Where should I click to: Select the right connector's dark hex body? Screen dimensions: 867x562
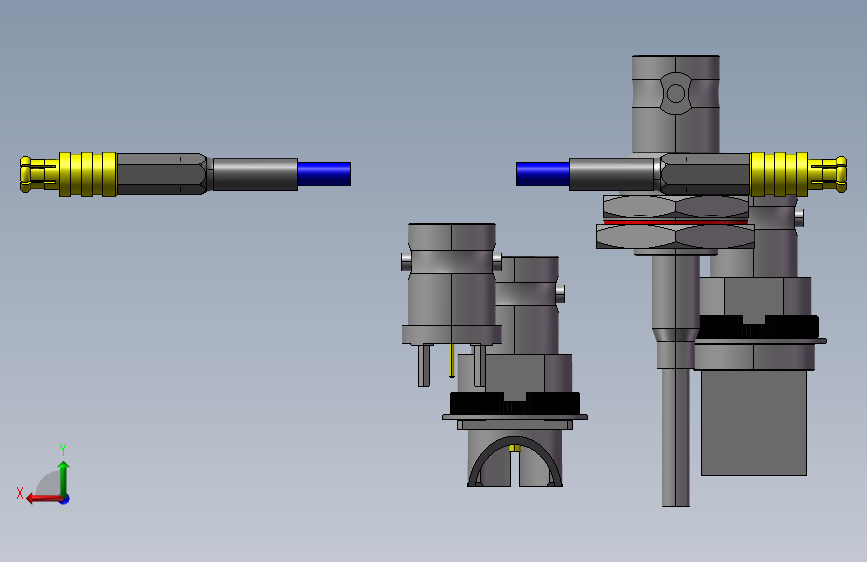(x=705, y=174)
